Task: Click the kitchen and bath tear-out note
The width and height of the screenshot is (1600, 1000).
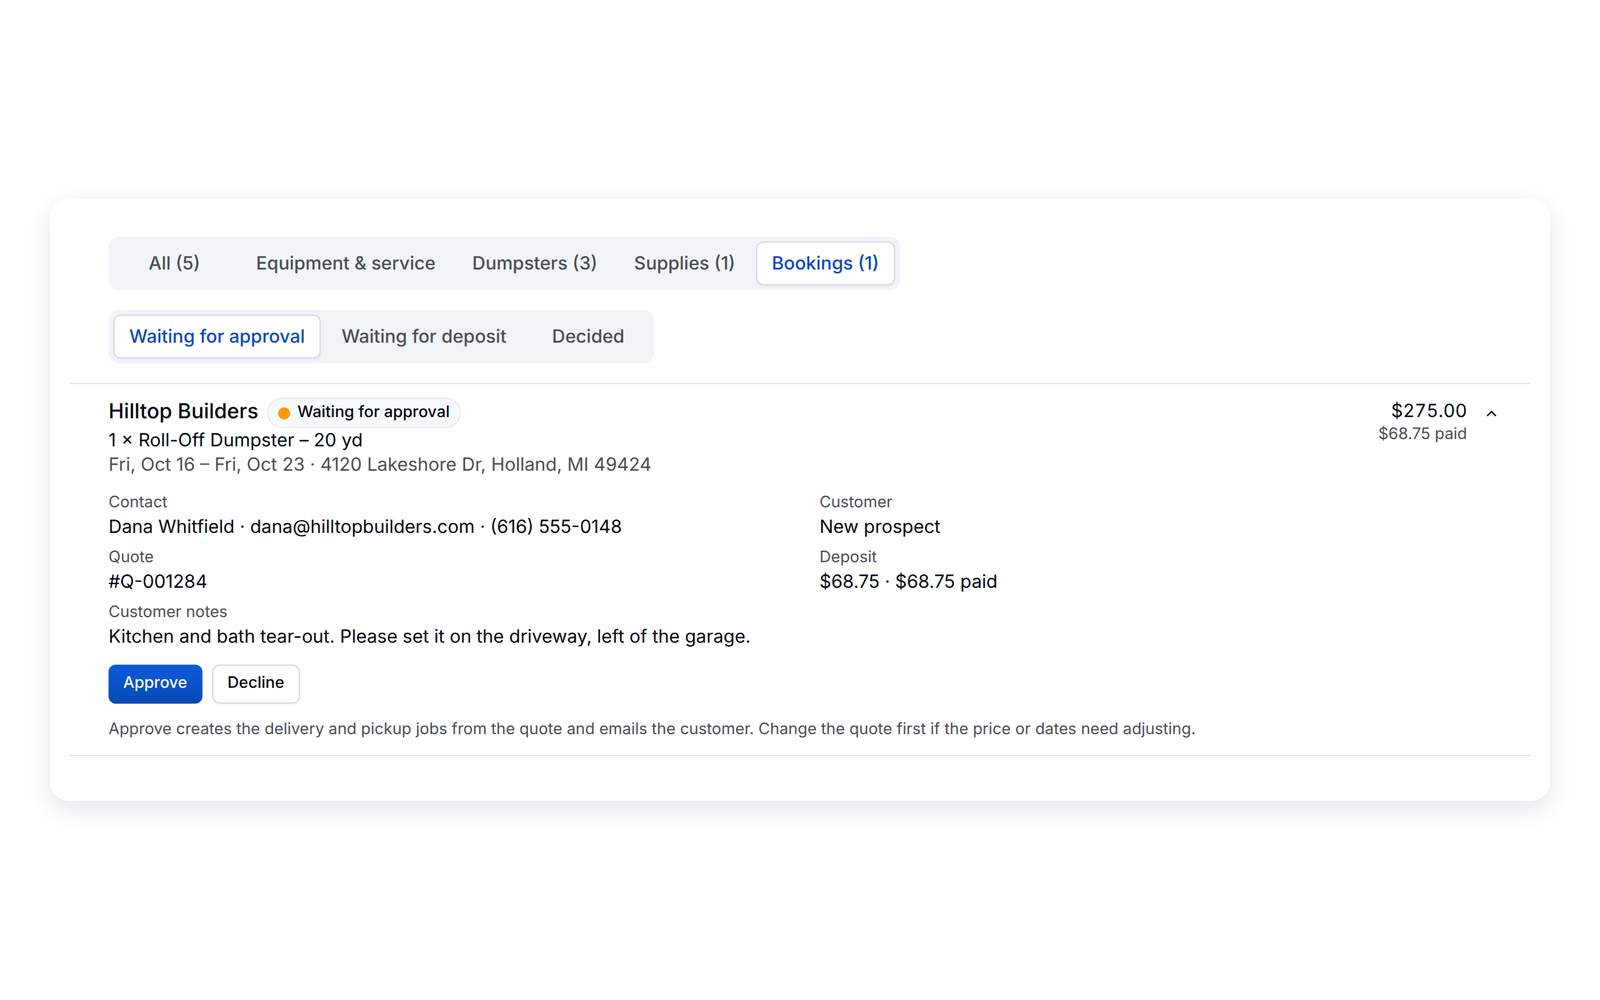Action: 429,637
